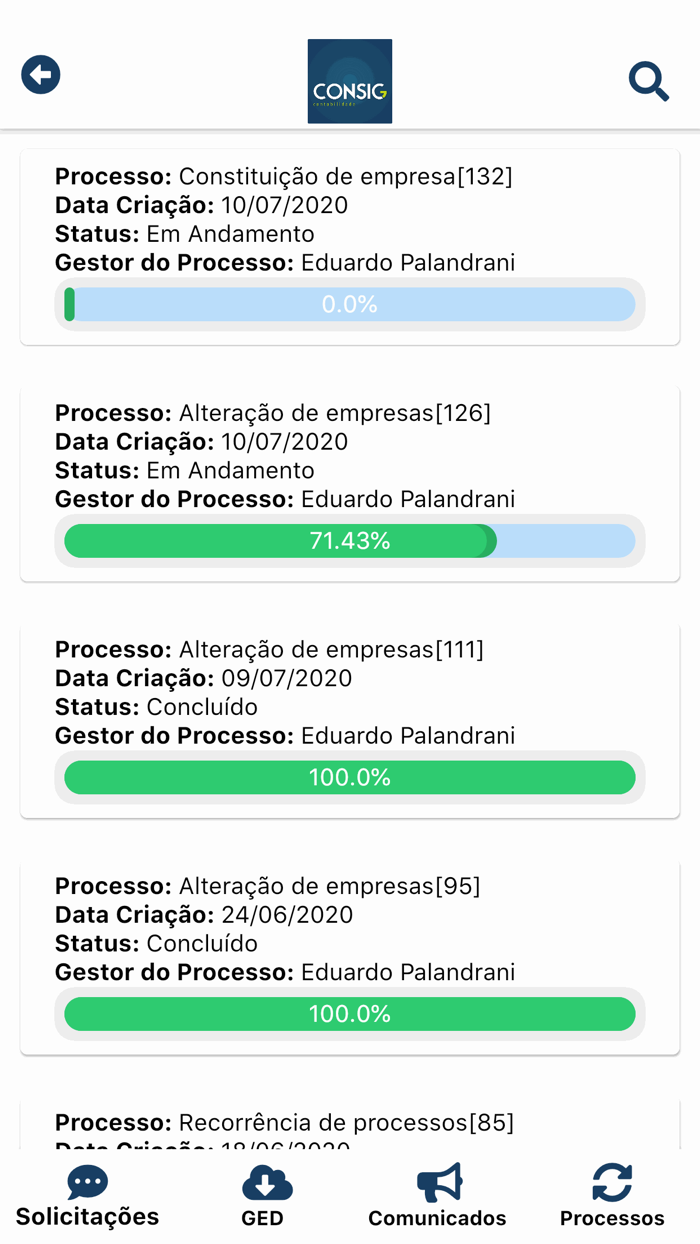The width and height of the screenshot is (700, 1244).
Task: Open the Processos tab label
Action: click(x=612, y=1218)
